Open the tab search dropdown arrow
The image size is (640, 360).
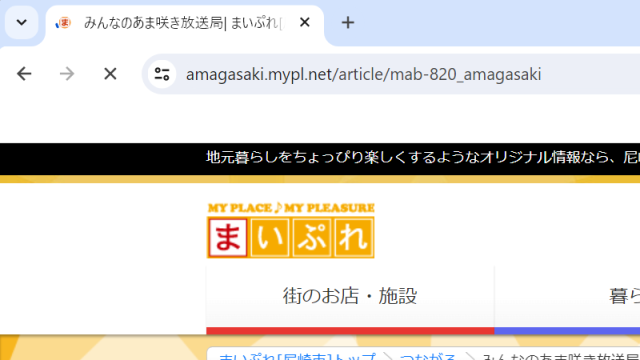[x=22, y=22]
